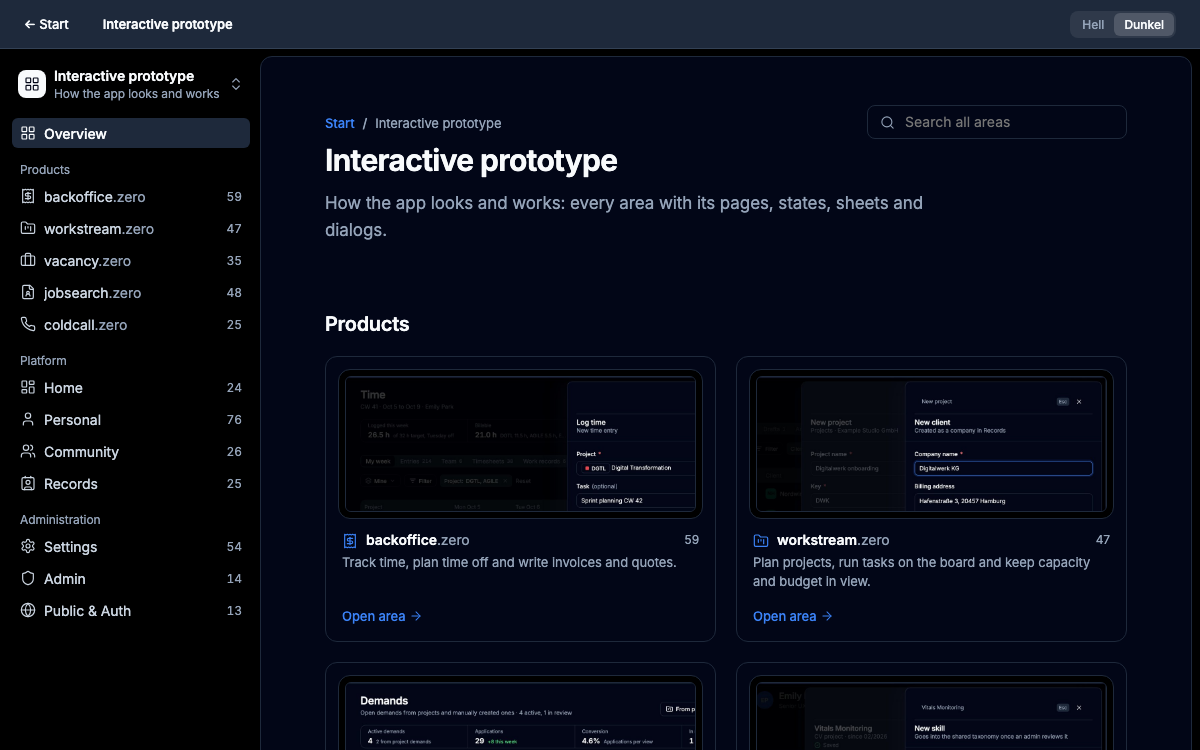Click the Start breadcrumb link
The width and height of the screenshot is (1200, 750).
tap(340, 123)
